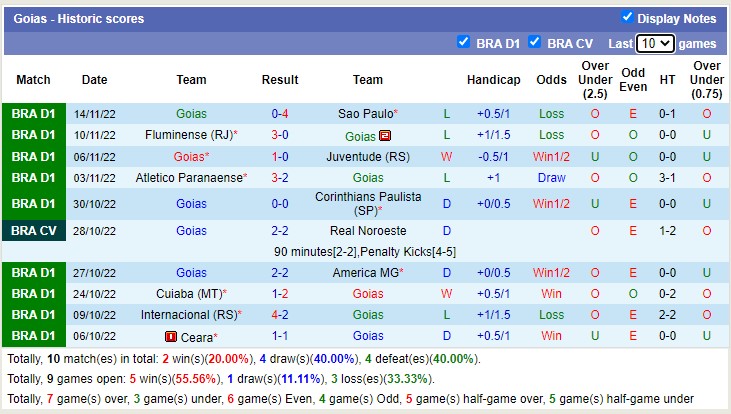The width and height of the screenshot is (731, 414).
Task: Click the red card icon before Ceara
Action: pos(171,337)
